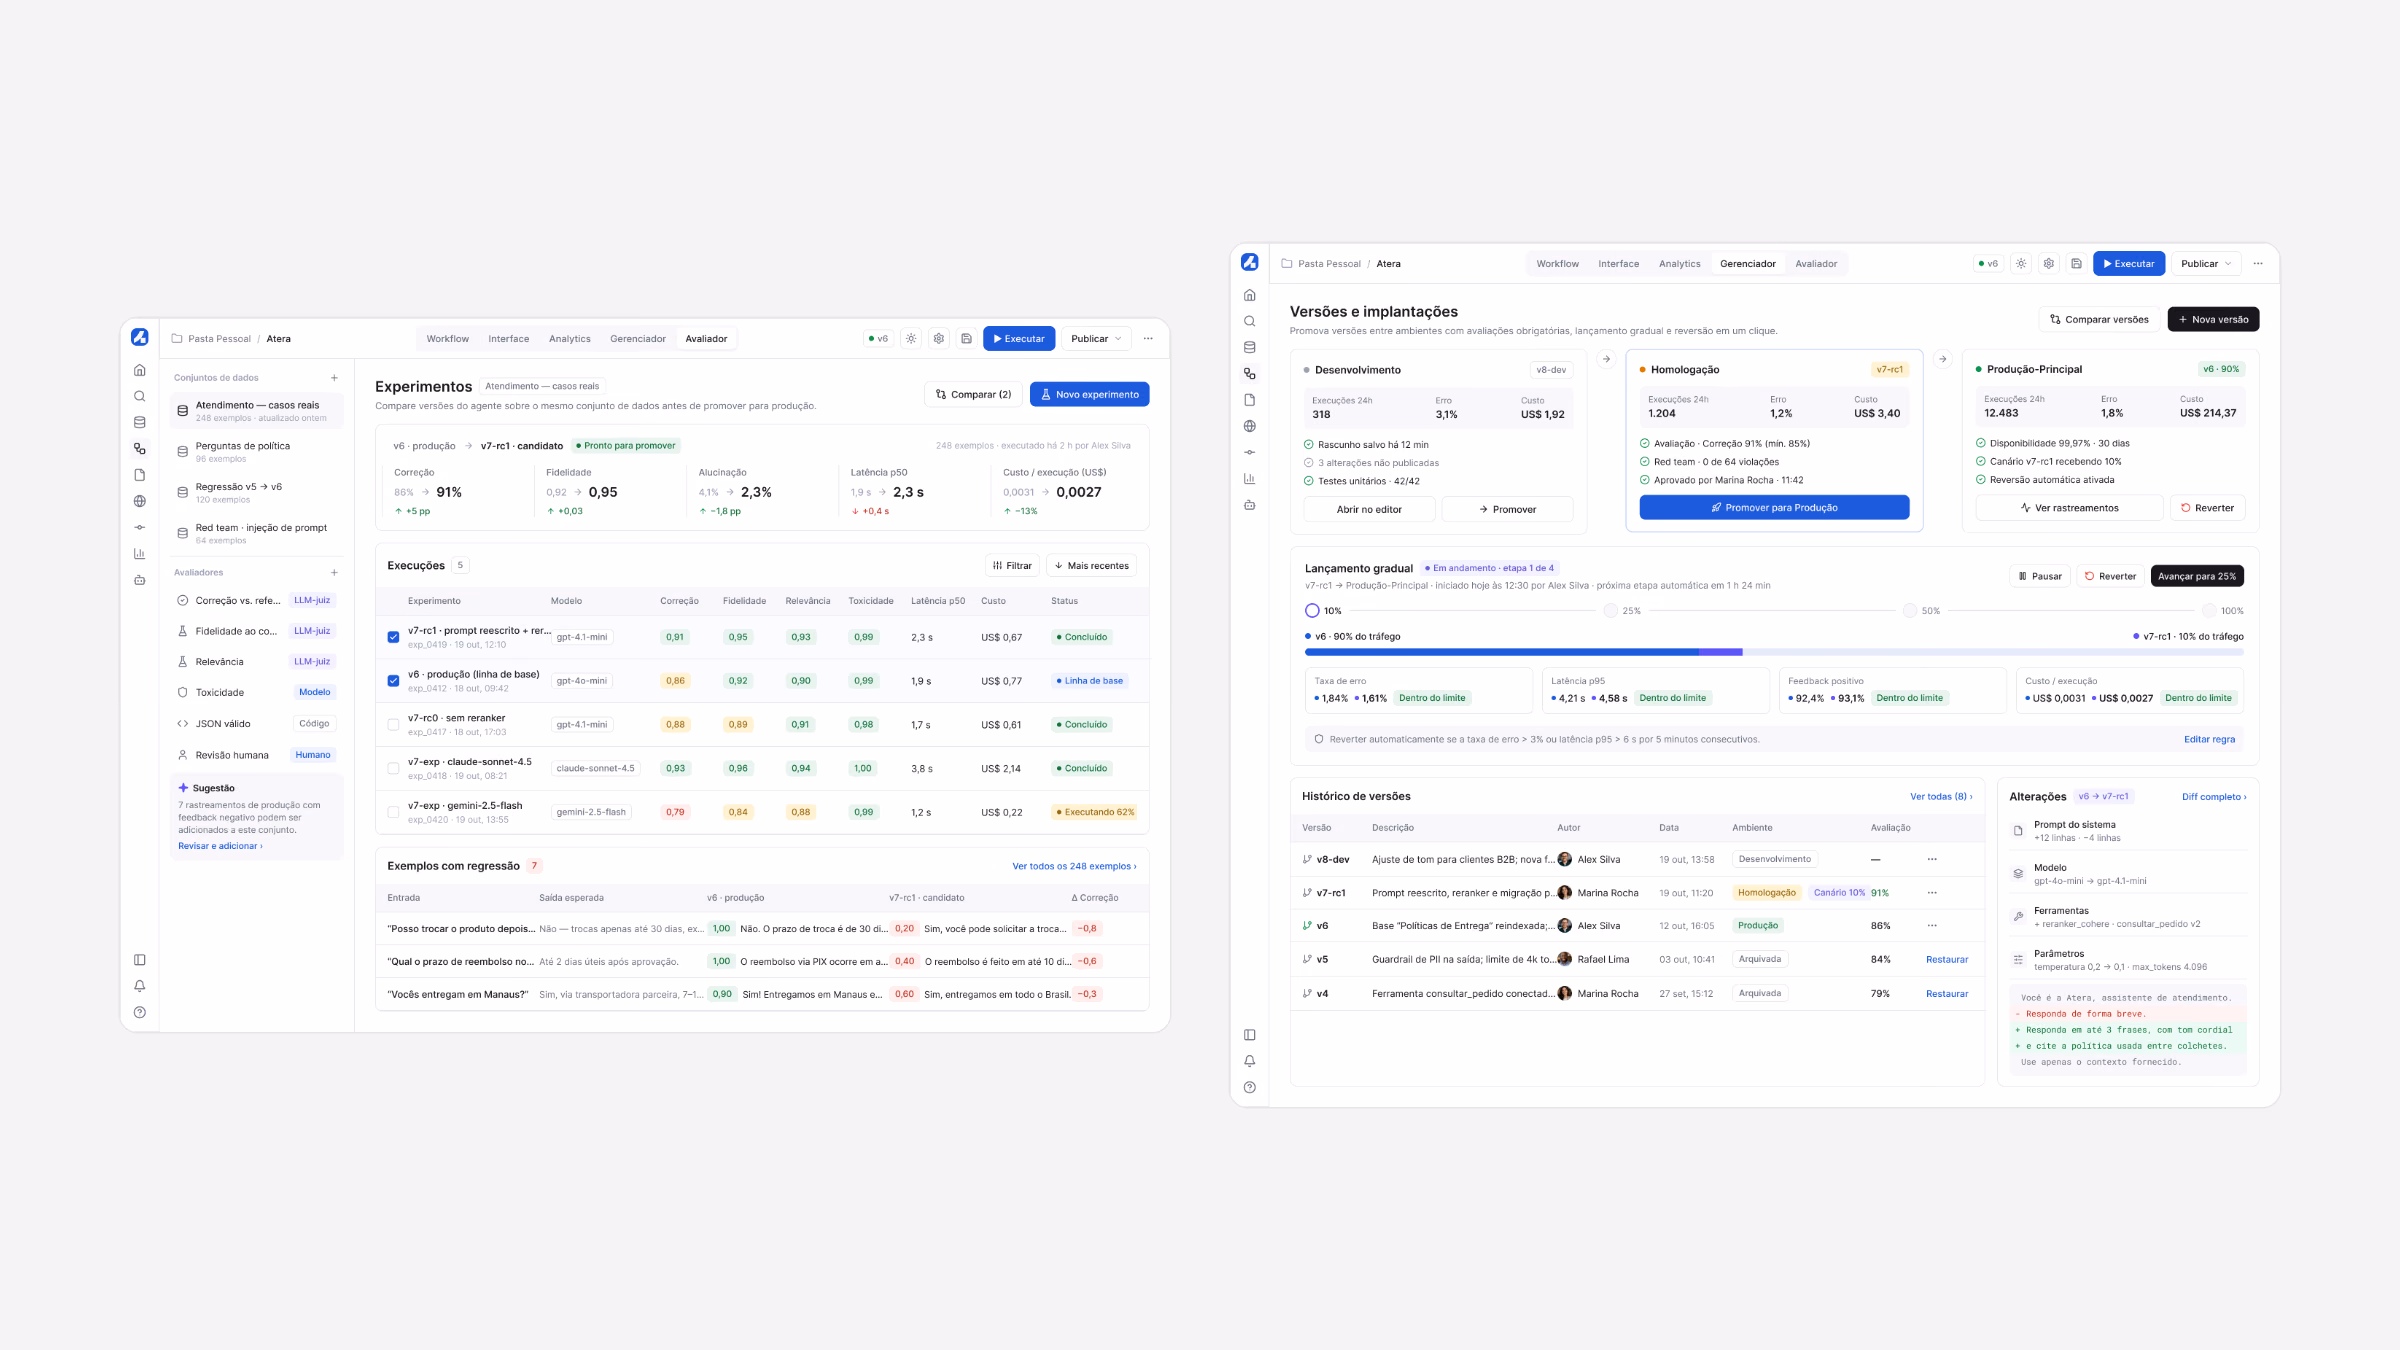
Task: Select the 25% rollout stage marker
Action: click(1610, 611)
